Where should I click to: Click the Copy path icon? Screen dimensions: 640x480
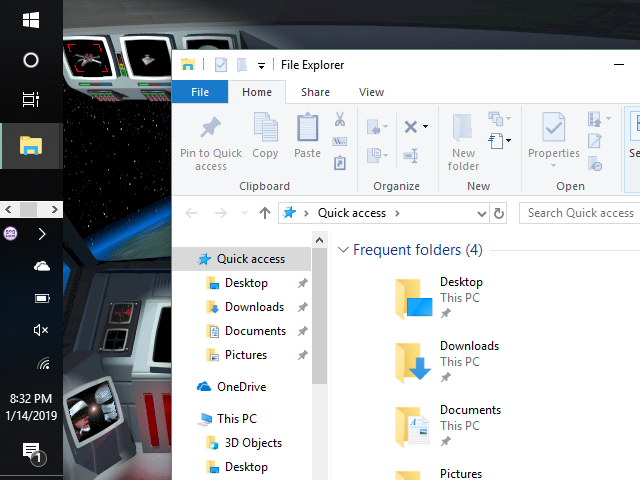pos(340,141)
